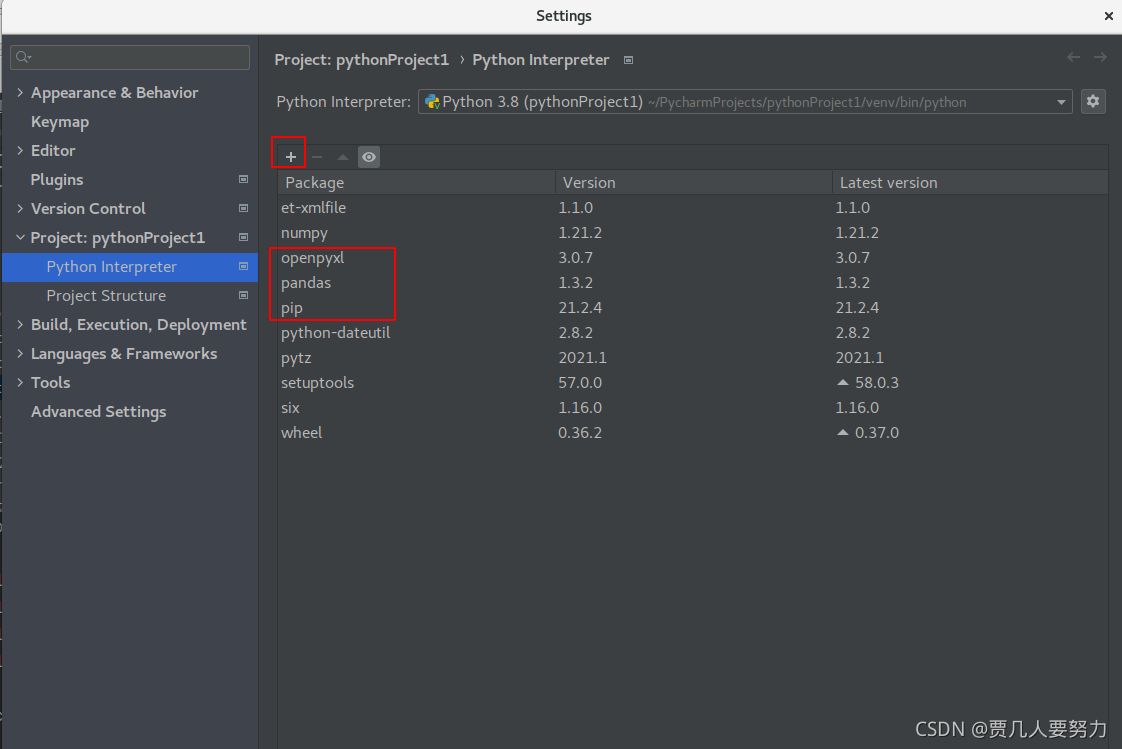1122x749 pixels.
Task: Select the pytz package row
Action: pos(693,358)
